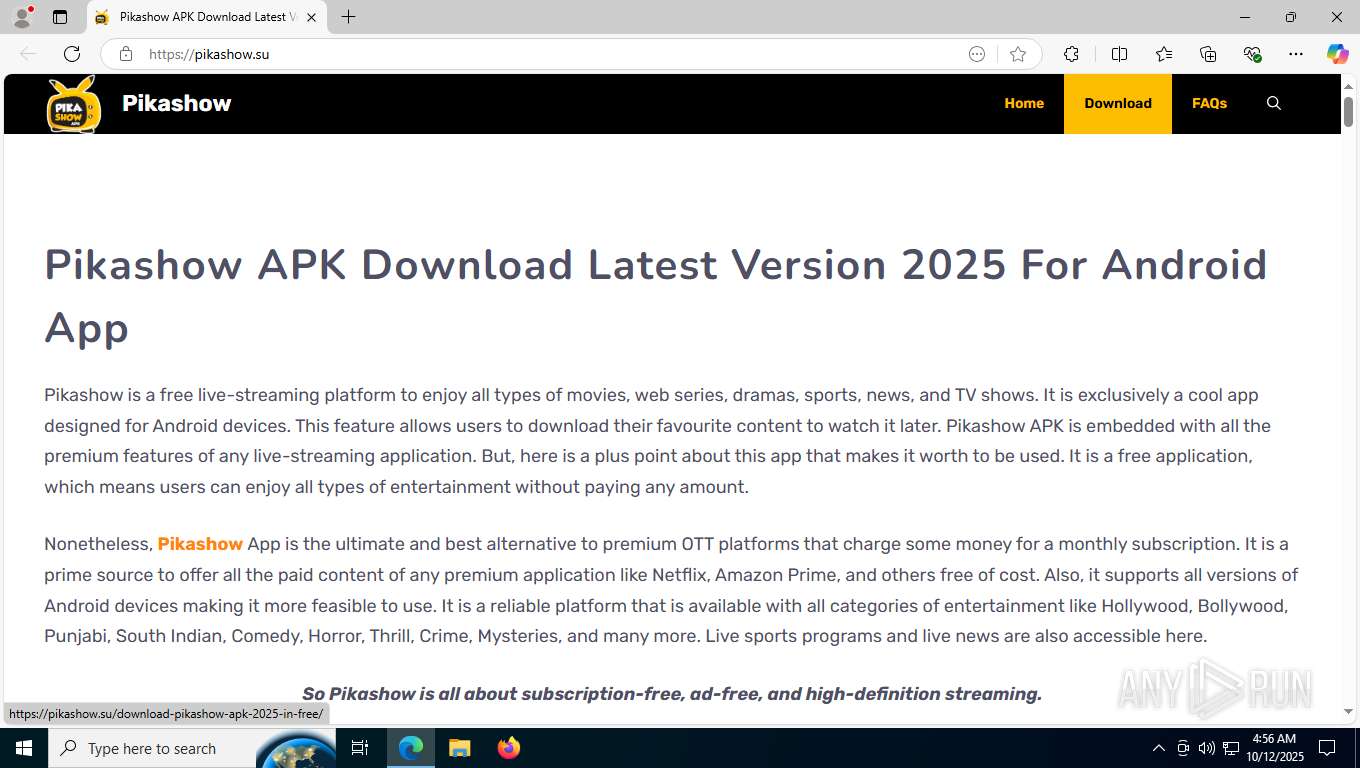
Task: Open the Download menu item
Action: (x=1118, y=103)
